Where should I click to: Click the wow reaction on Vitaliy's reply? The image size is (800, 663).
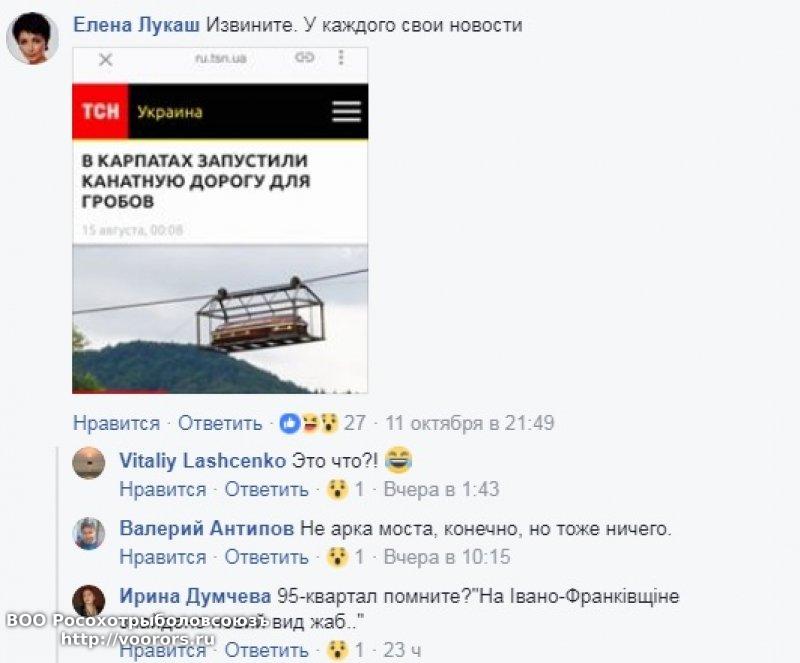point(337,489)
